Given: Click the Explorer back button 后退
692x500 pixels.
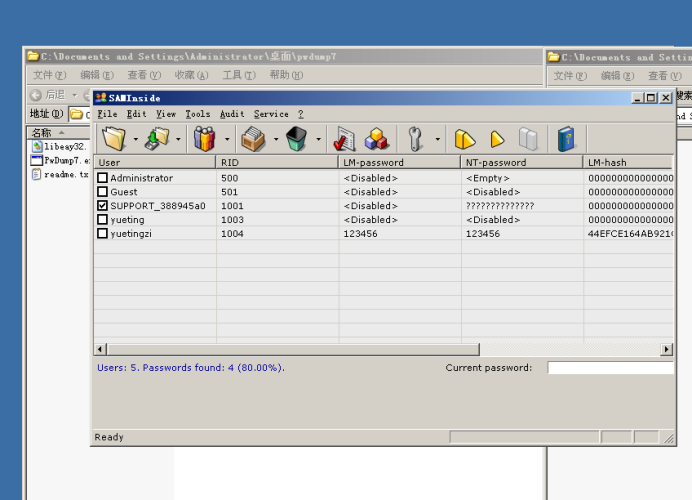Looking at the screenshot, I should click(48, 95).
